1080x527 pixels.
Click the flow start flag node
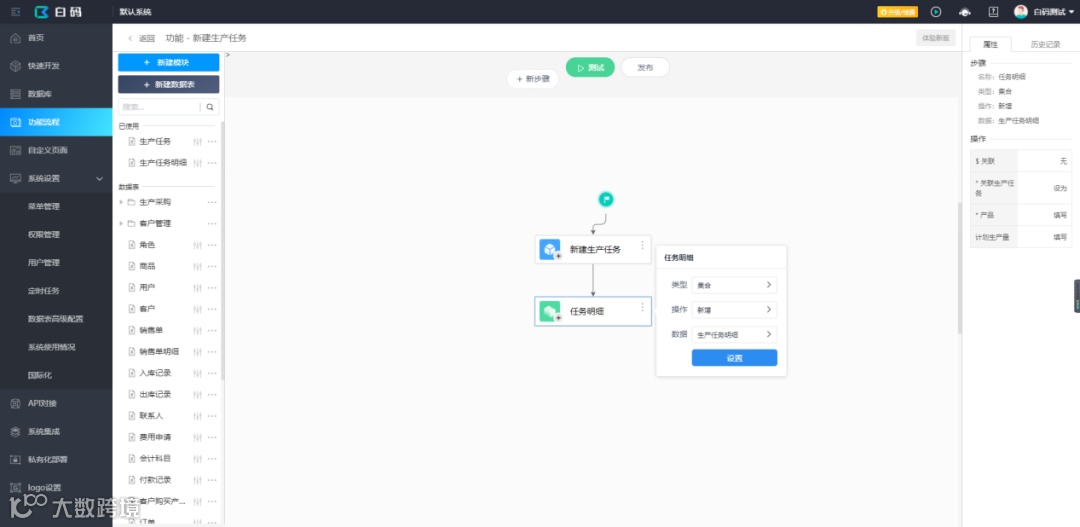pos(605,200)
